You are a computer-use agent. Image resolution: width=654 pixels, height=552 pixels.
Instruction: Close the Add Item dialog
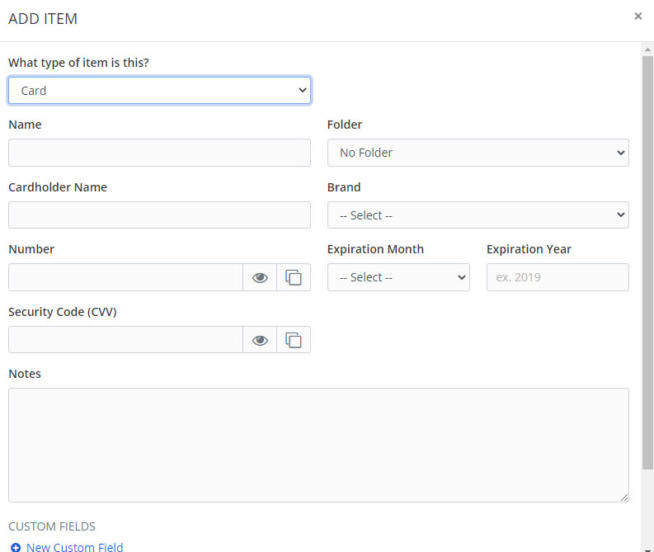[638, 17]
